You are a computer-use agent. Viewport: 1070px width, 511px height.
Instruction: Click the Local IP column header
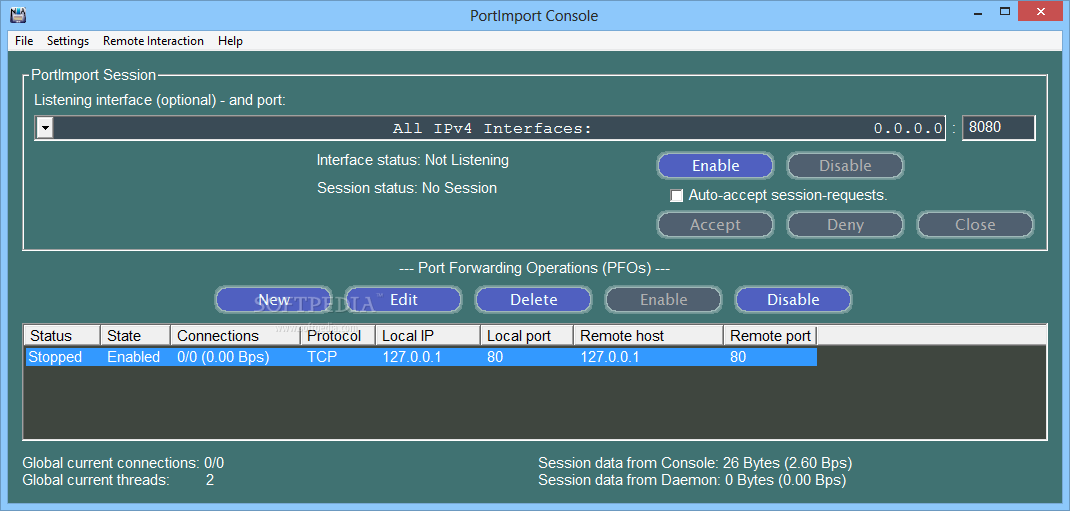(429, 336)
